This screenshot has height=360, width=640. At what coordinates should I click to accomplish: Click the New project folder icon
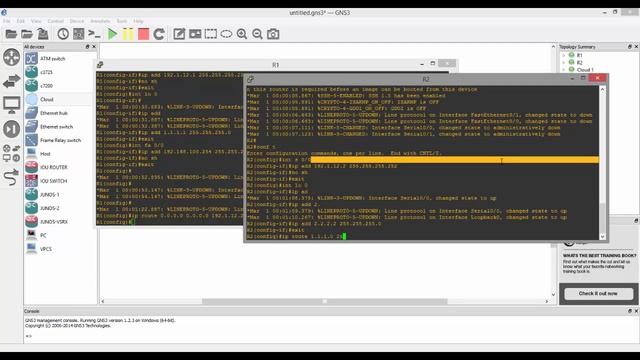[11, 34]
